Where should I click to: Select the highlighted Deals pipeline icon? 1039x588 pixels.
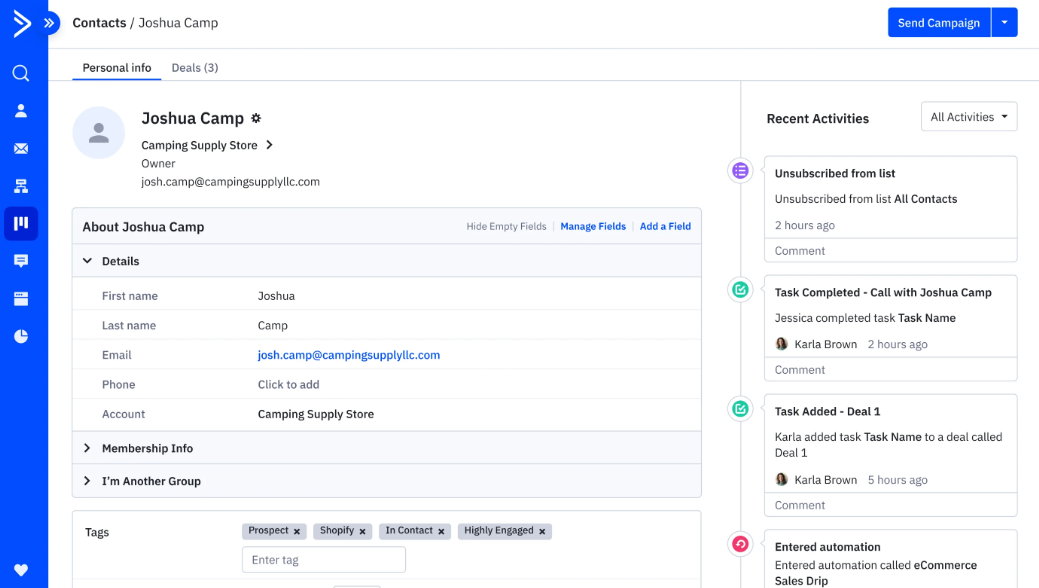(x=22, y=223)
